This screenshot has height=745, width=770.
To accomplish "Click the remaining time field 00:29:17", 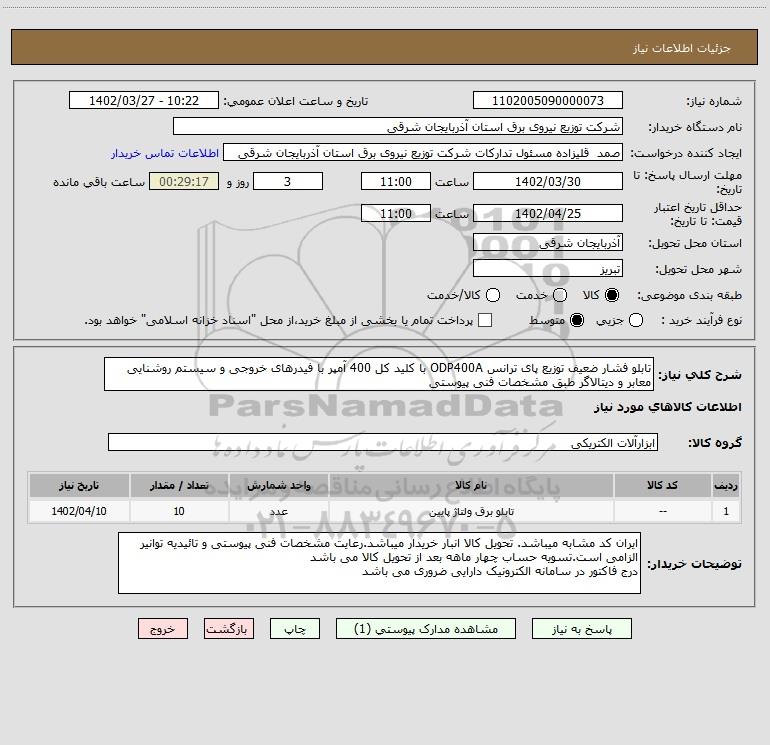I will pos(184,181).
